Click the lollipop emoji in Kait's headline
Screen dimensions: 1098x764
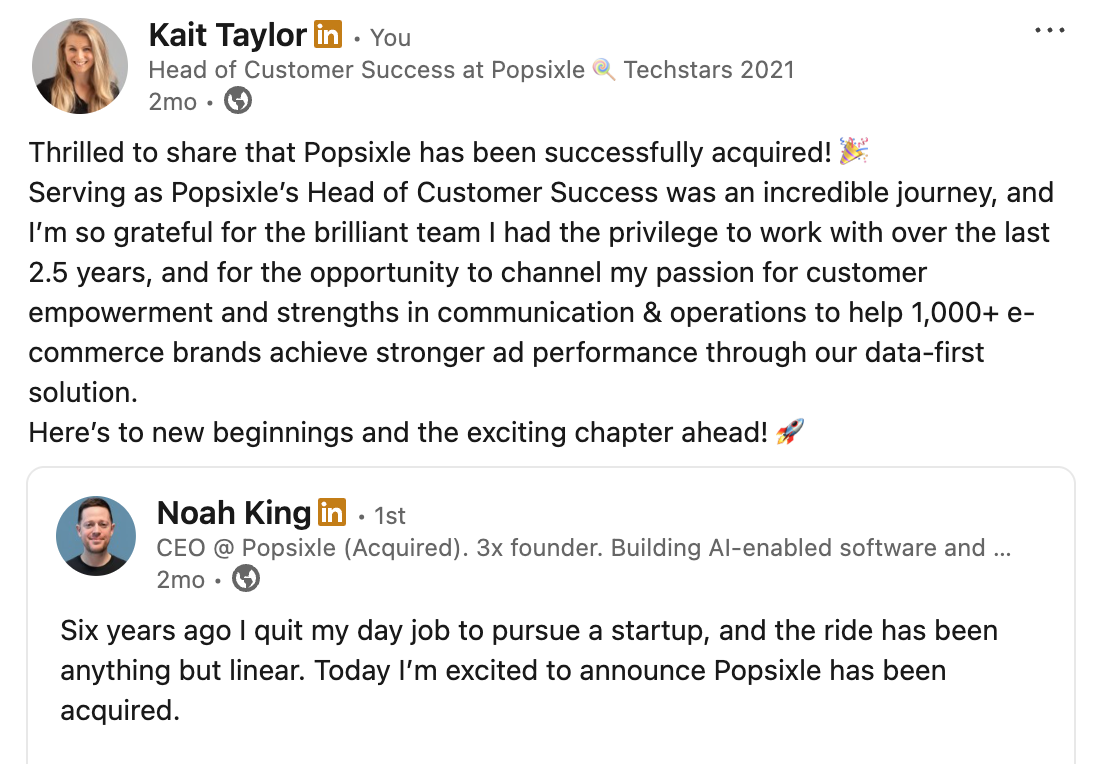(603, 70)
